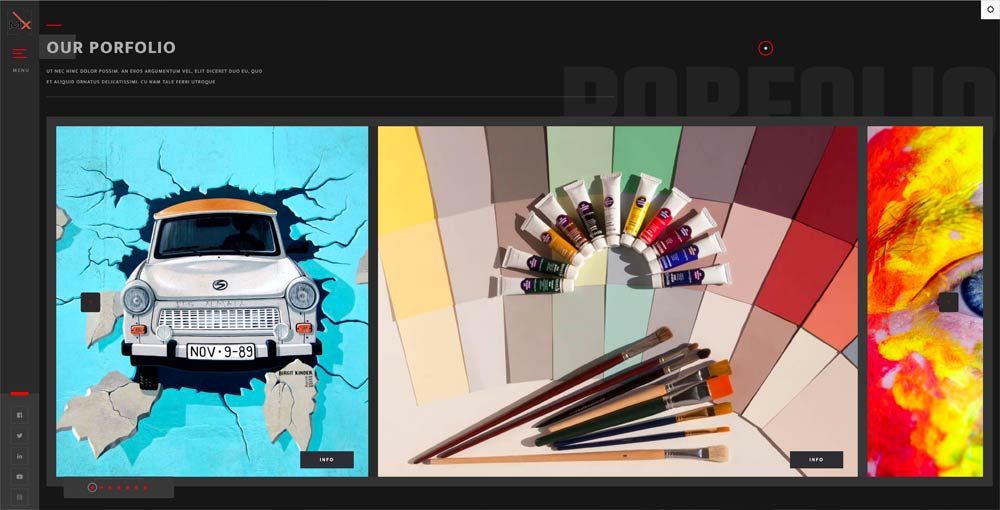Select the first circled pagination dot
Screen dimensions: 1000x510
[92, 487]
